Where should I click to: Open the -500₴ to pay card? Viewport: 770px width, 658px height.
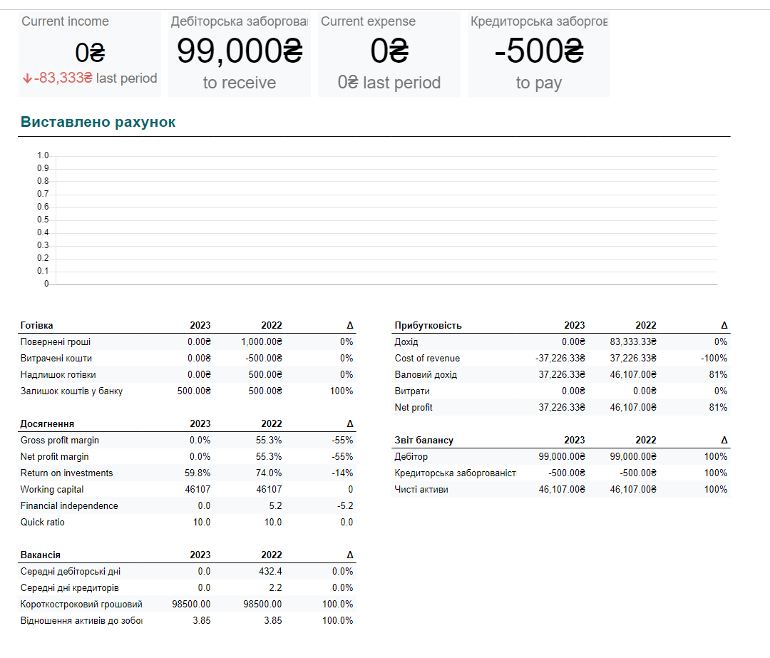539,54
